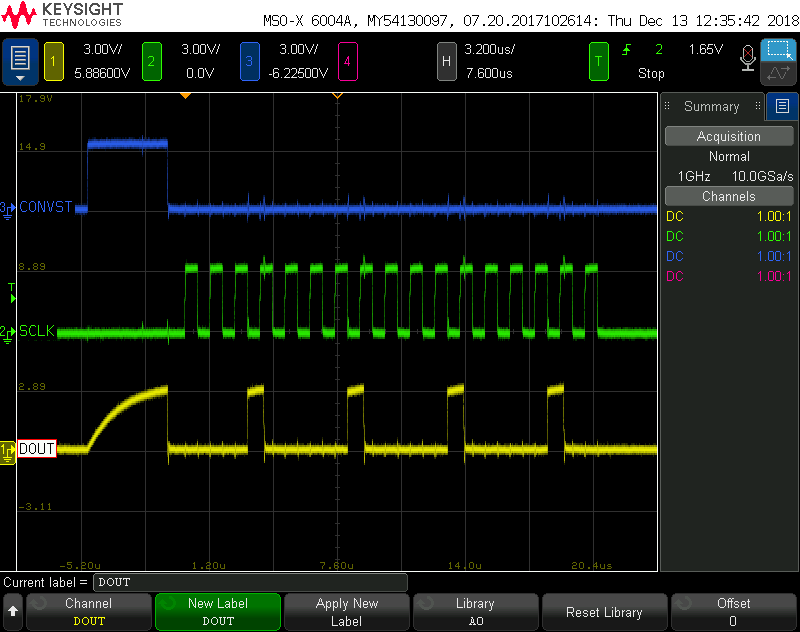Click the back up-arrow softkey
Screen dimensions: 800x632
point(13,612)
